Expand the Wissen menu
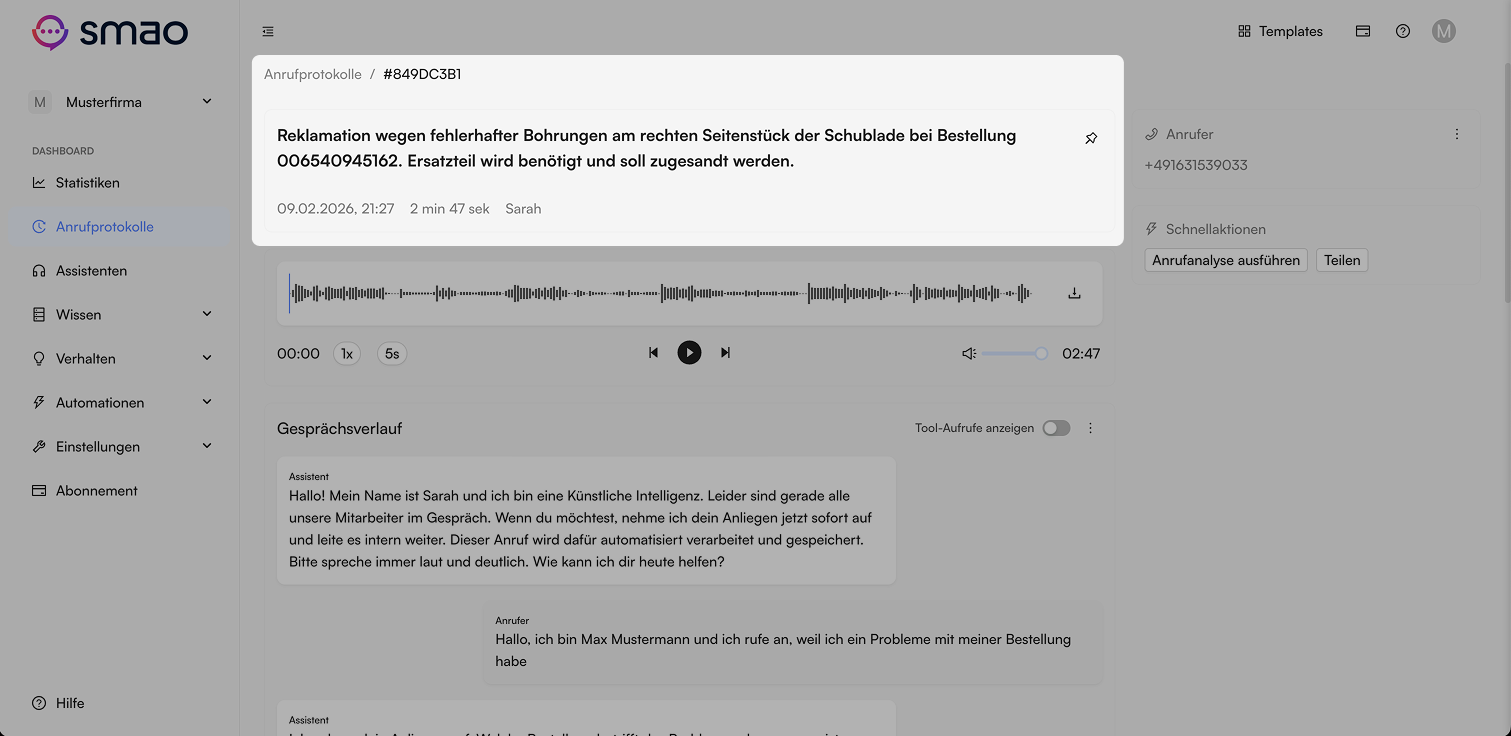 [120, 315]
